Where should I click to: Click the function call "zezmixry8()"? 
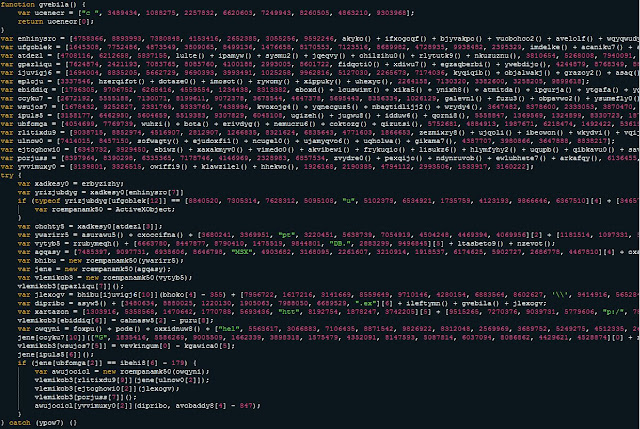point(442,132)
